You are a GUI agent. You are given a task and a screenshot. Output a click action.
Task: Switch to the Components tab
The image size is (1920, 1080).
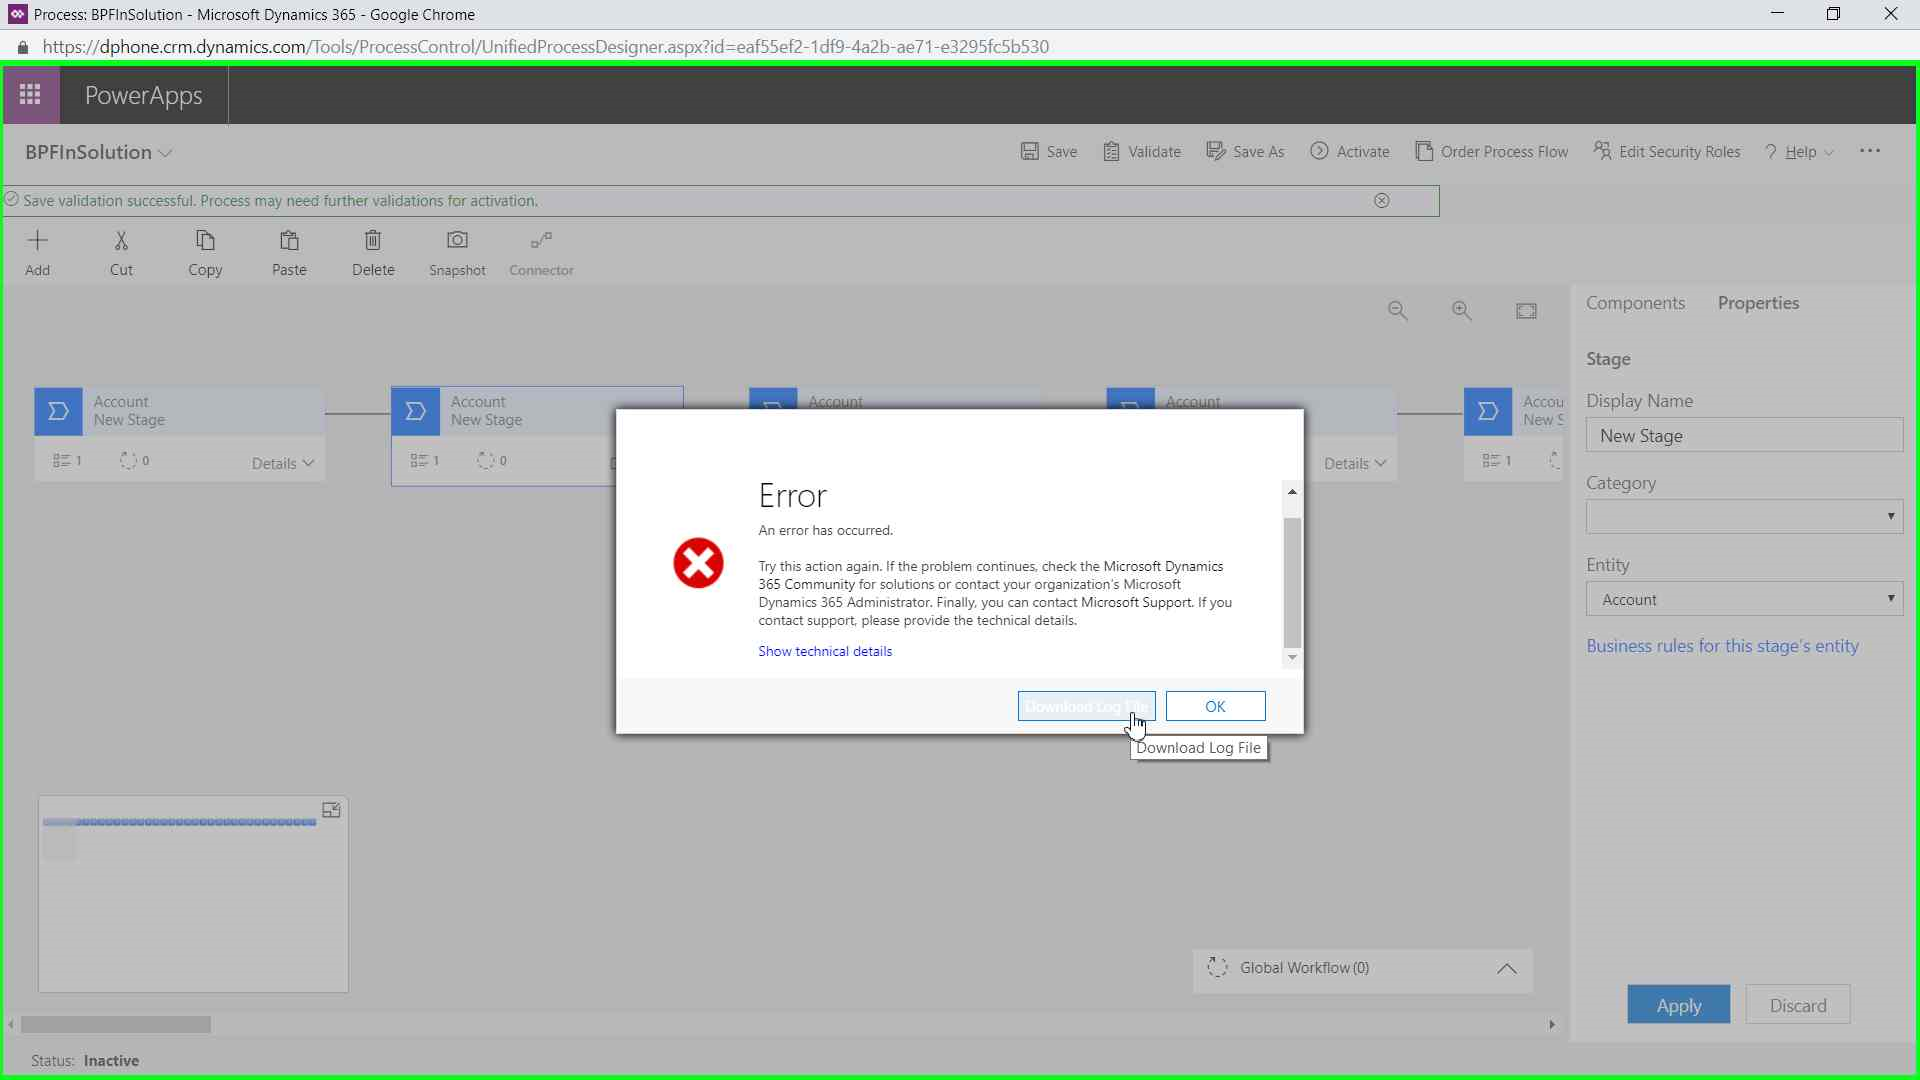1635,303
